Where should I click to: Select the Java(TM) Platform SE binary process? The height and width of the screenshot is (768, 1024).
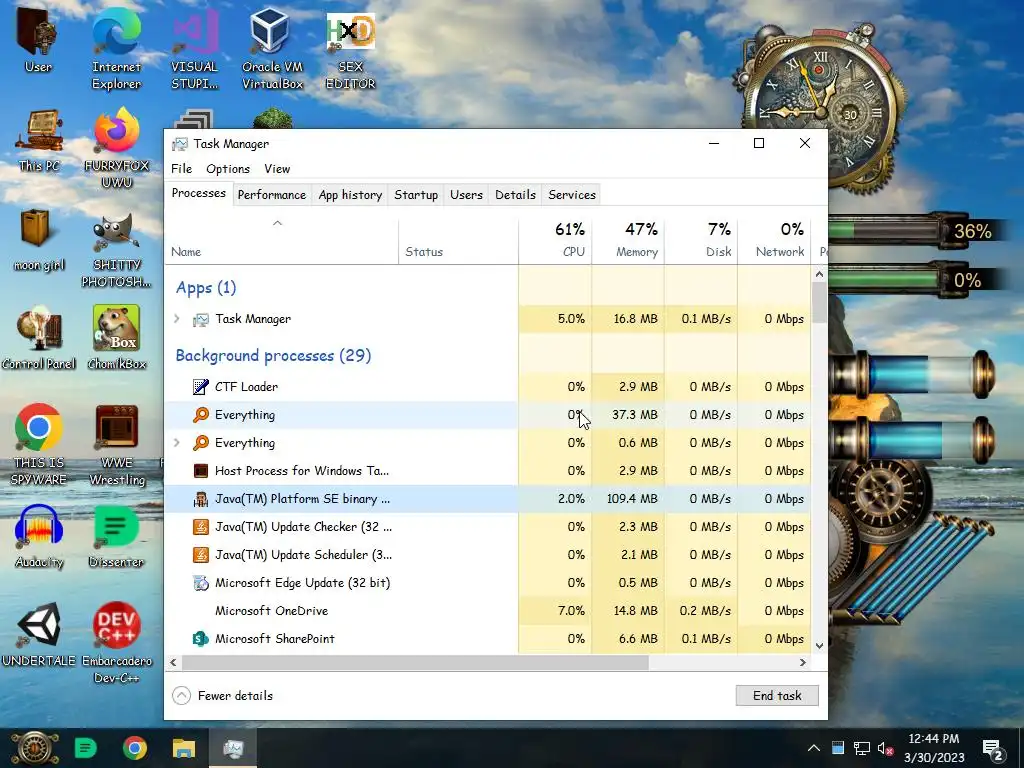(x=488, y=499)
